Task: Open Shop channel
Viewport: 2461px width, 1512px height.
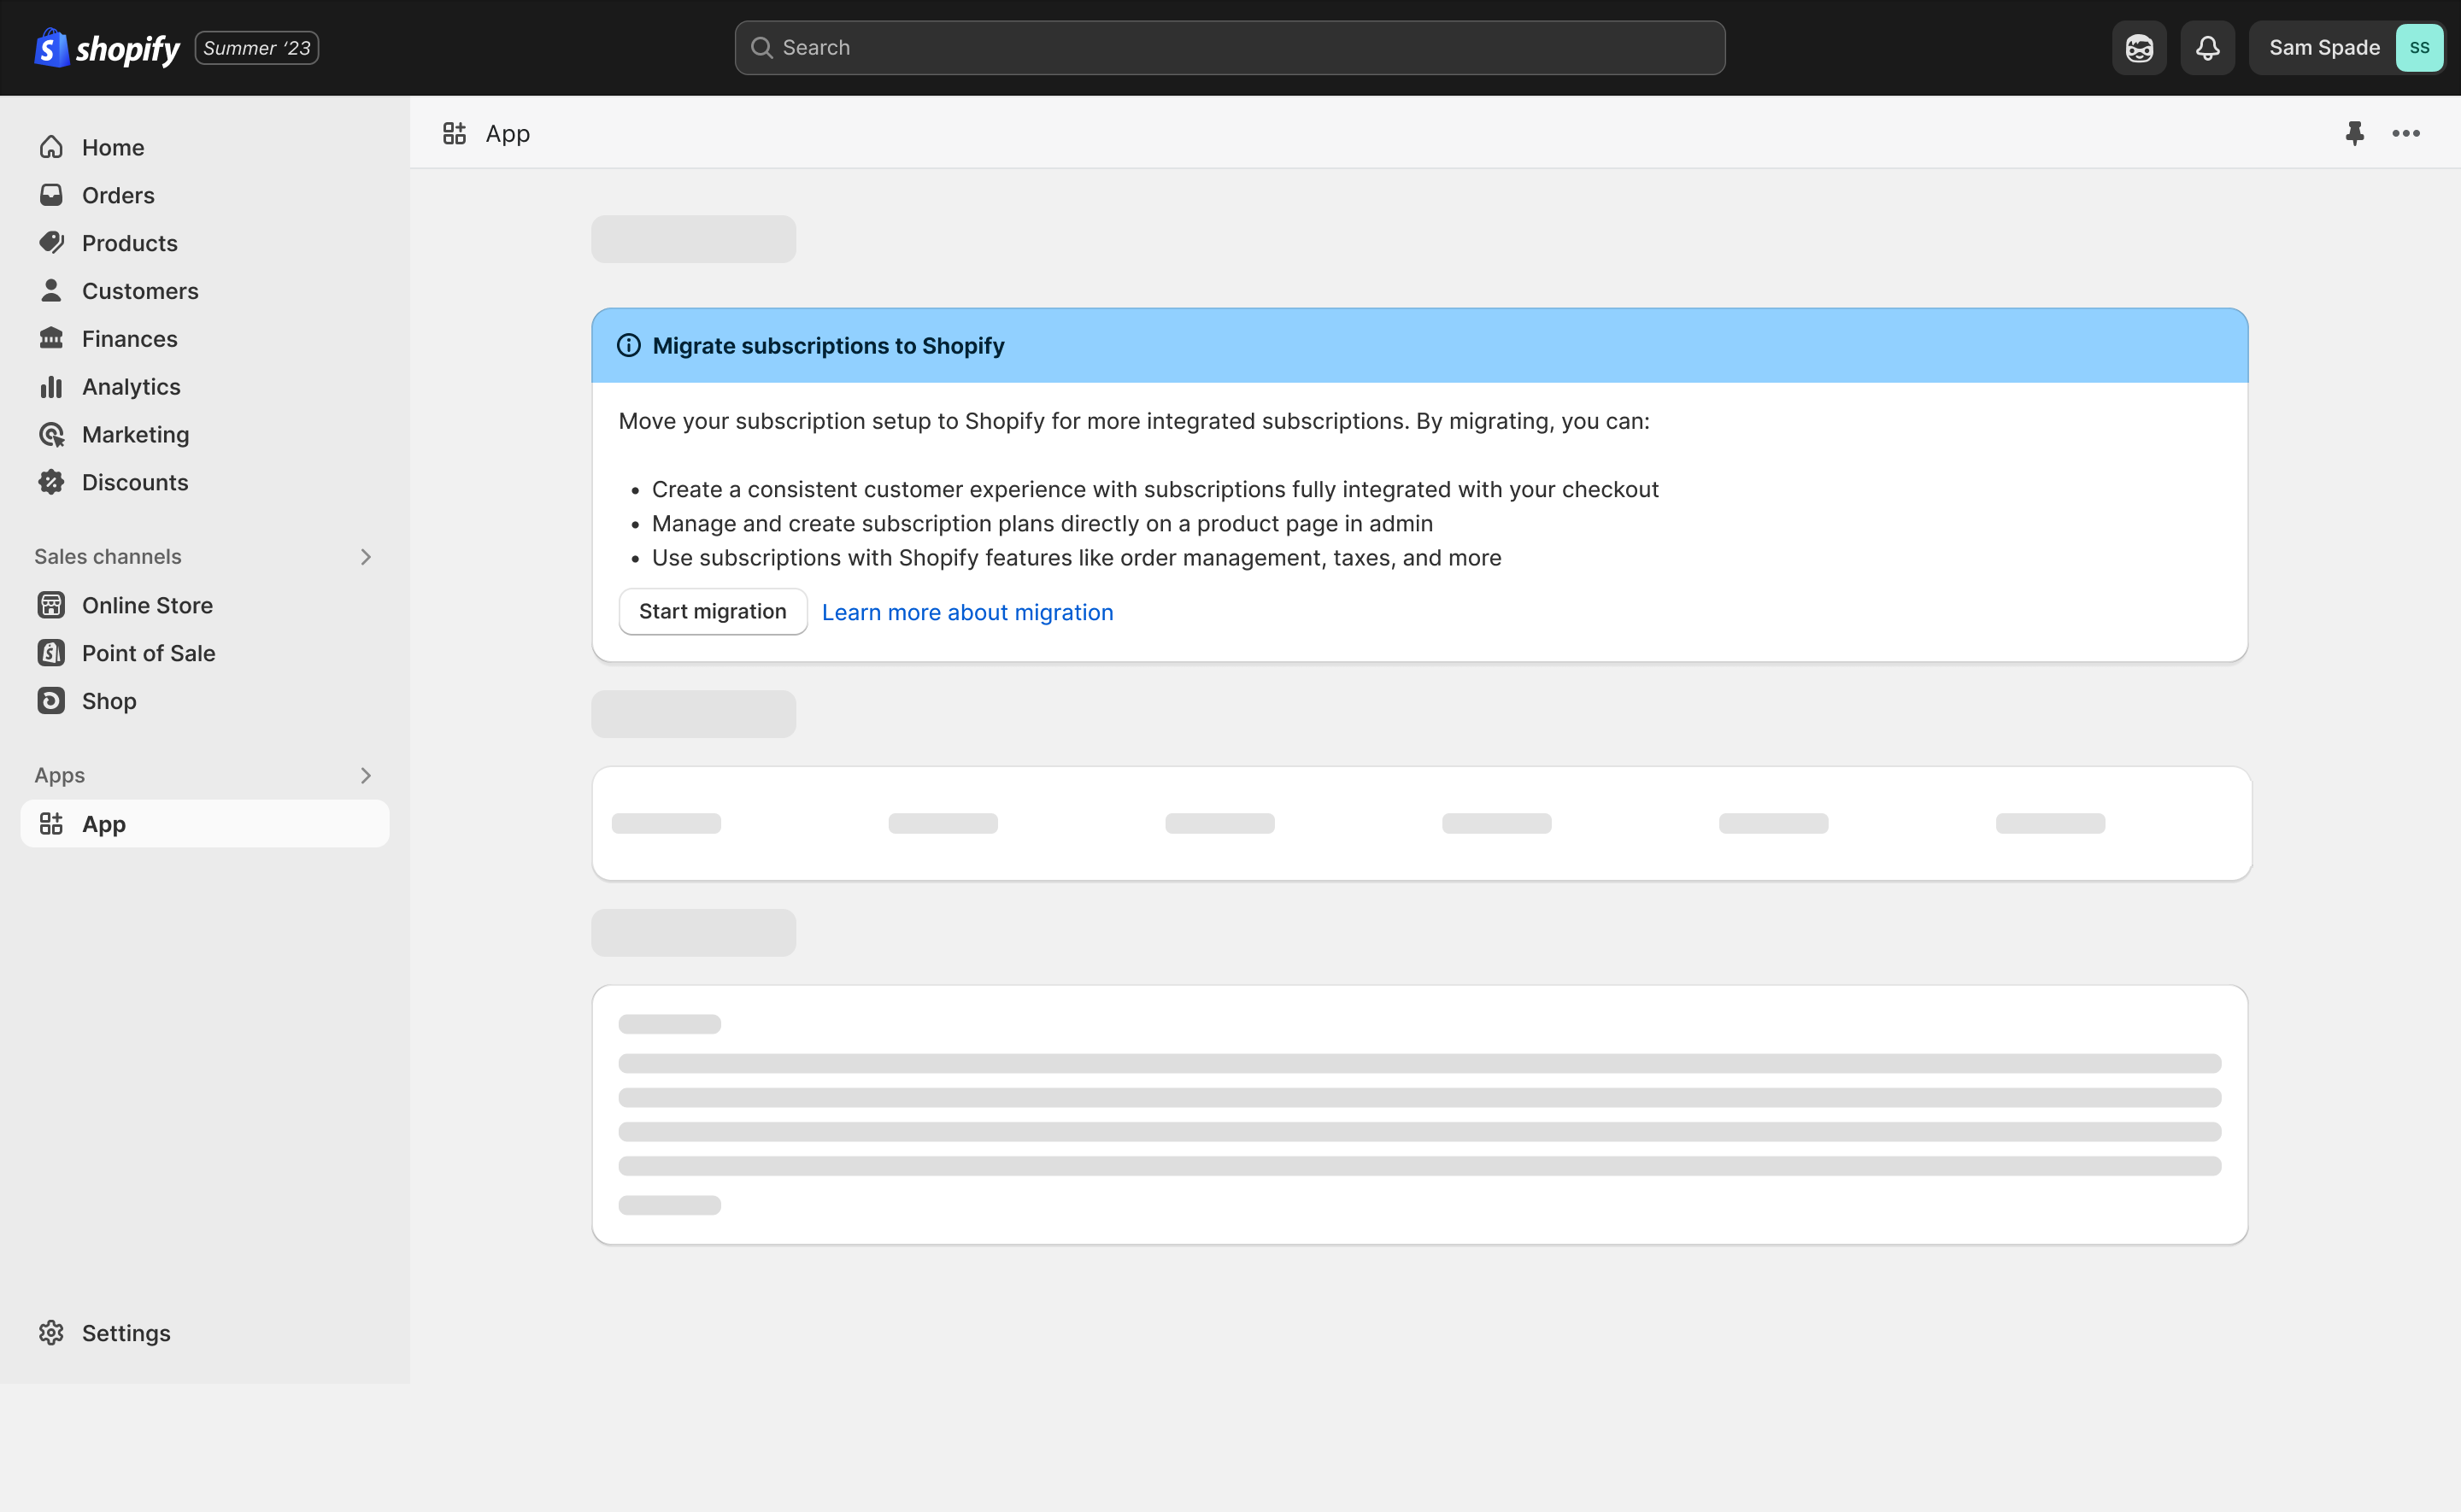Action: pyautogui.click(x=109, y=702)
